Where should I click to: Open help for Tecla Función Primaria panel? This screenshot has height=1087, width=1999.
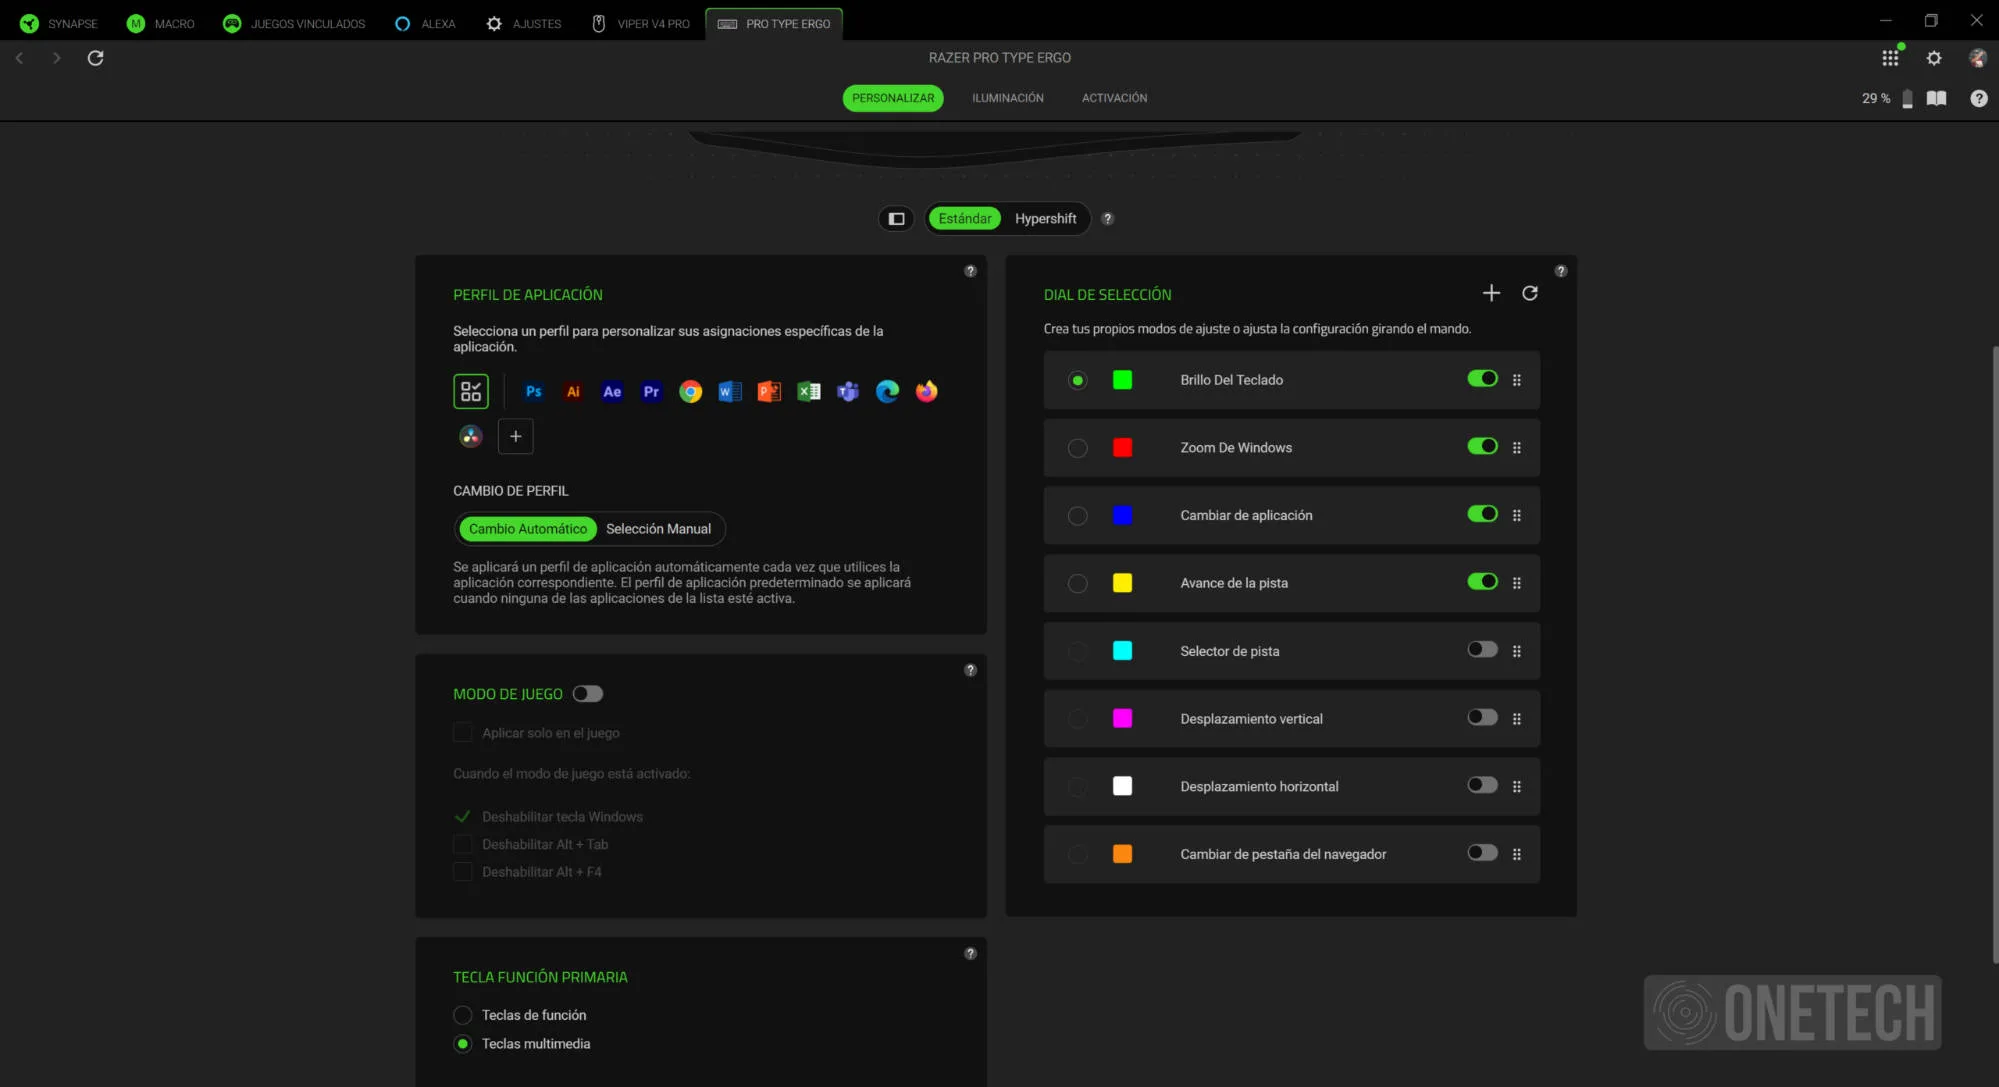click(970, 953)
